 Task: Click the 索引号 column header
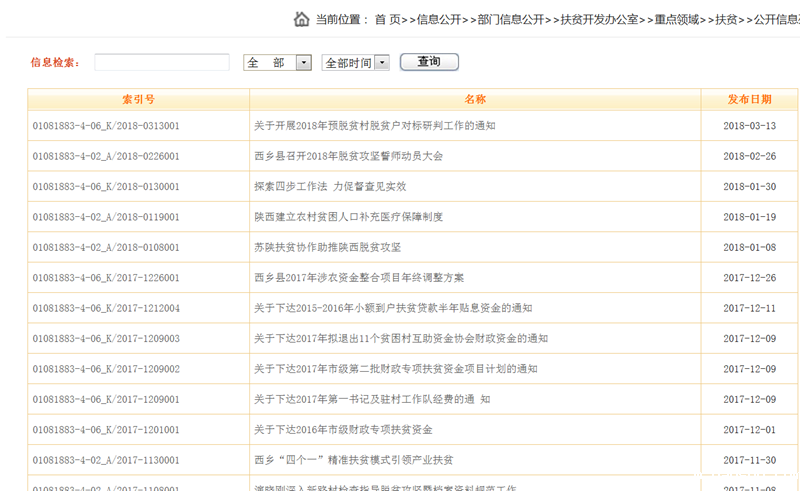point(138,100)
